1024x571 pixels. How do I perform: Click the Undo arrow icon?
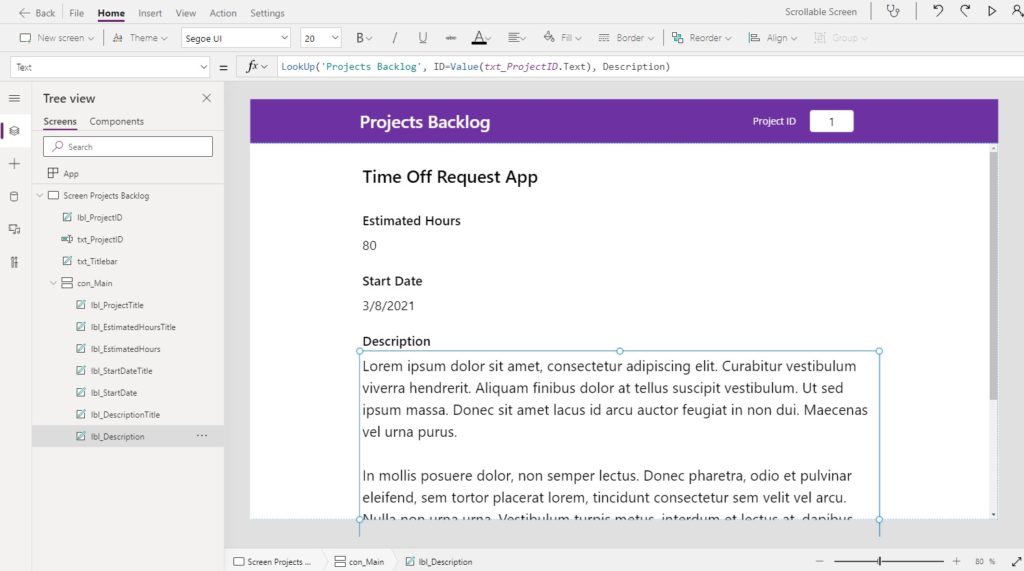pyautogui.click(x=938, y=11)
